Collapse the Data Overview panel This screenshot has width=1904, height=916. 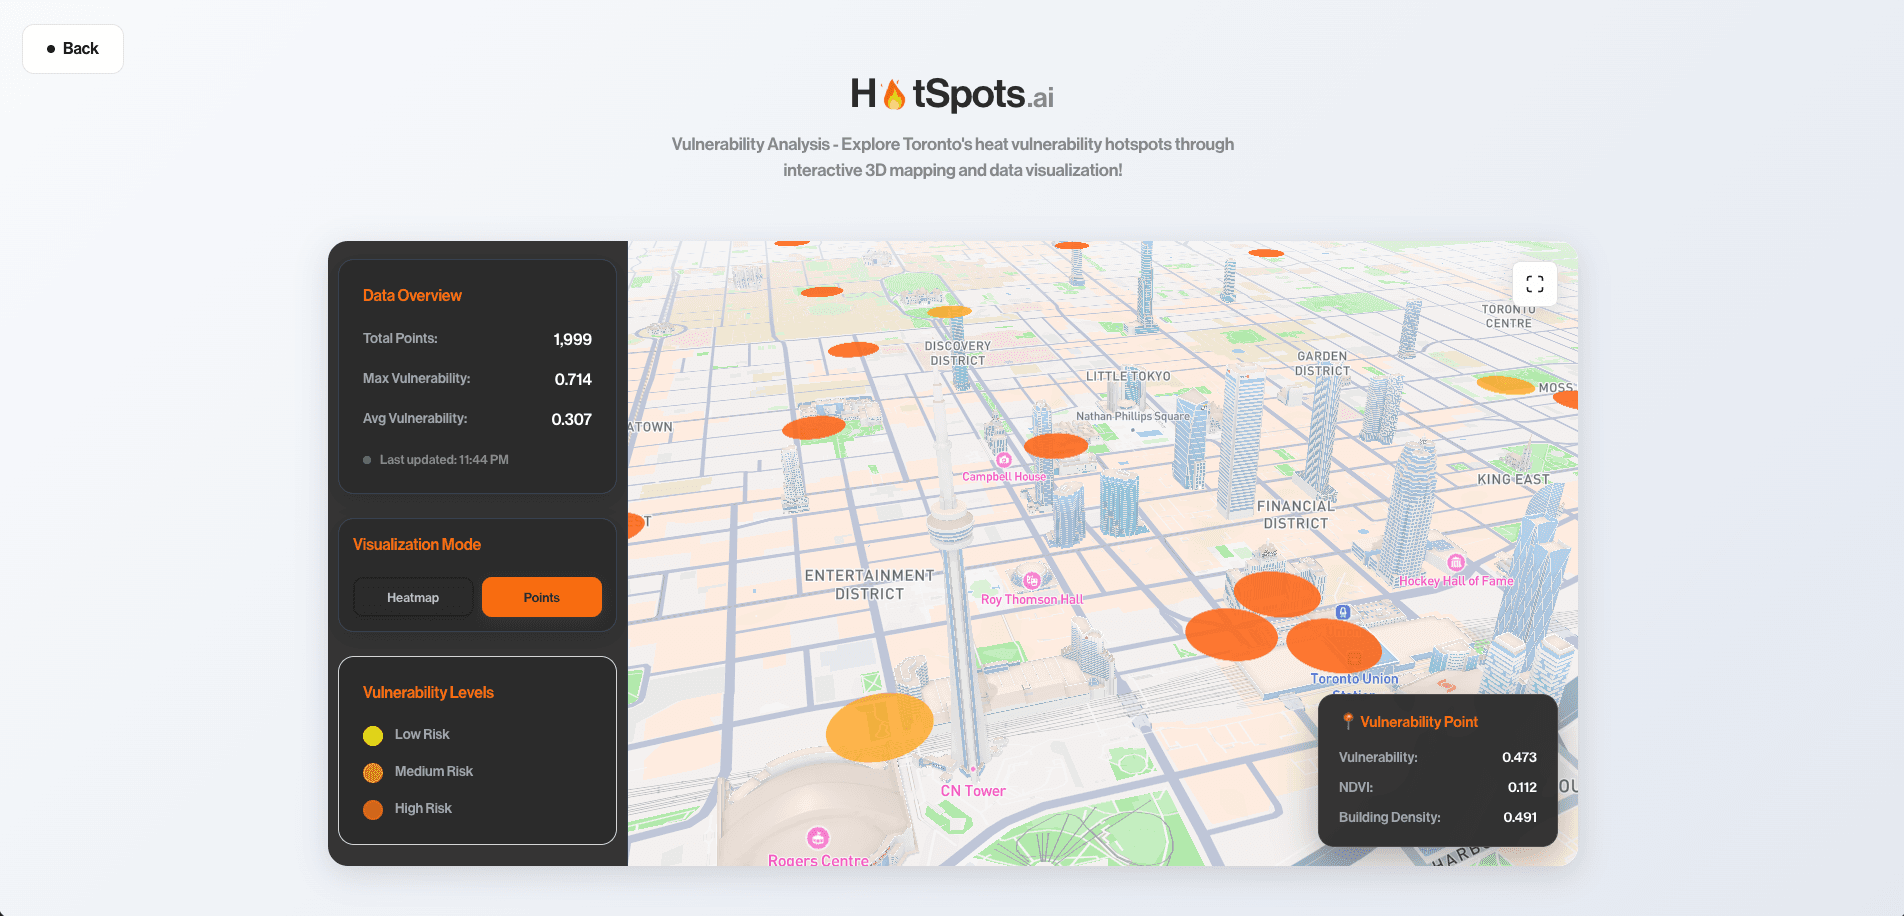[412, 295]
